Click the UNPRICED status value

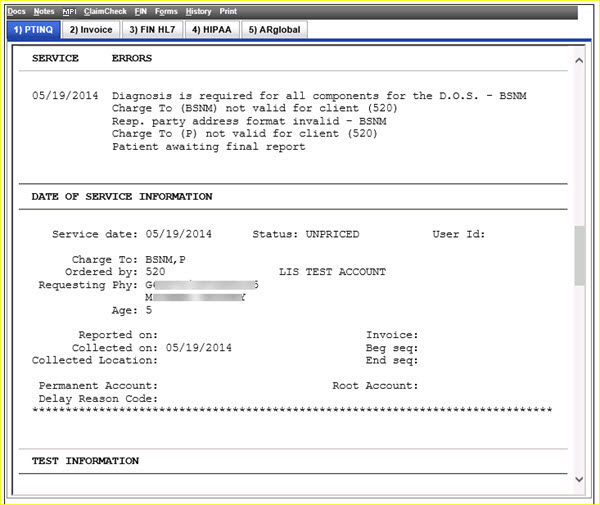pyautogui.click(x=332, y=234)
